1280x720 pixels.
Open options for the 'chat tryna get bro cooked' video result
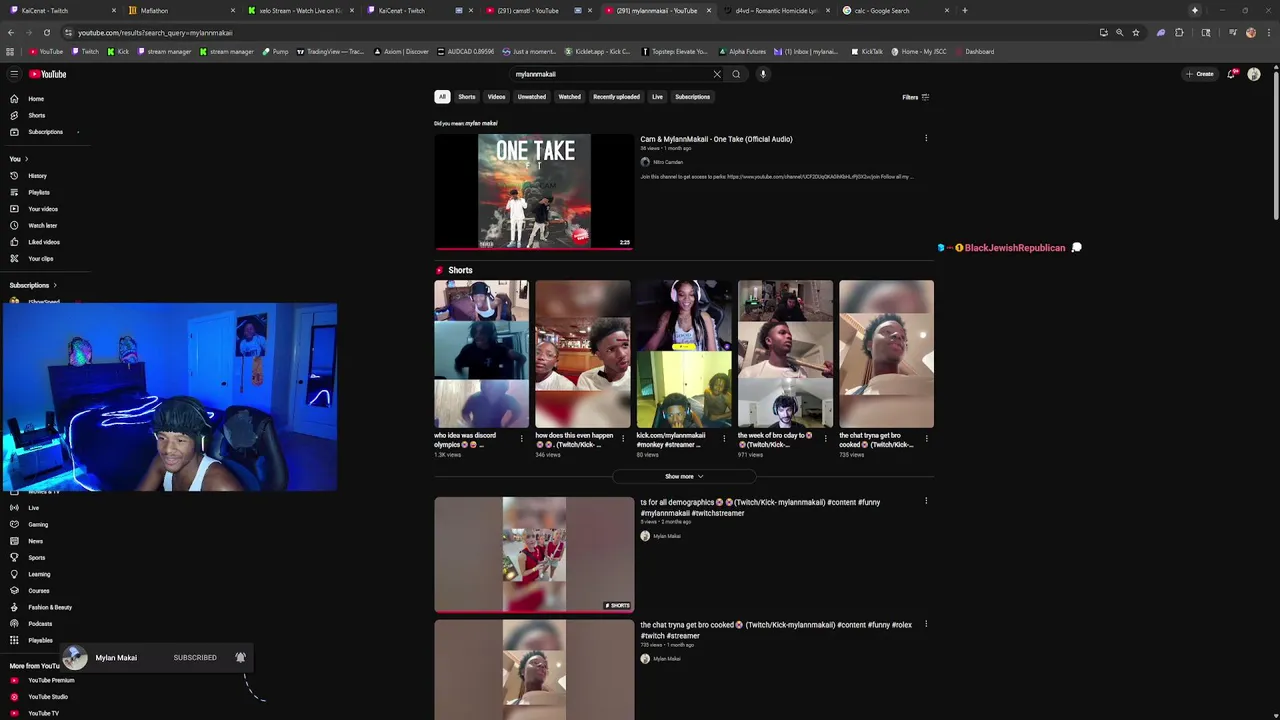[x=926, y=624]
